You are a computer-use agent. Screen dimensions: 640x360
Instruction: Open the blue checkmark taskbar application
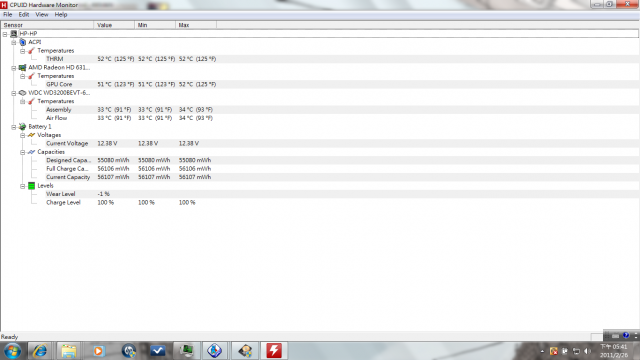click(x=157, y=351)
